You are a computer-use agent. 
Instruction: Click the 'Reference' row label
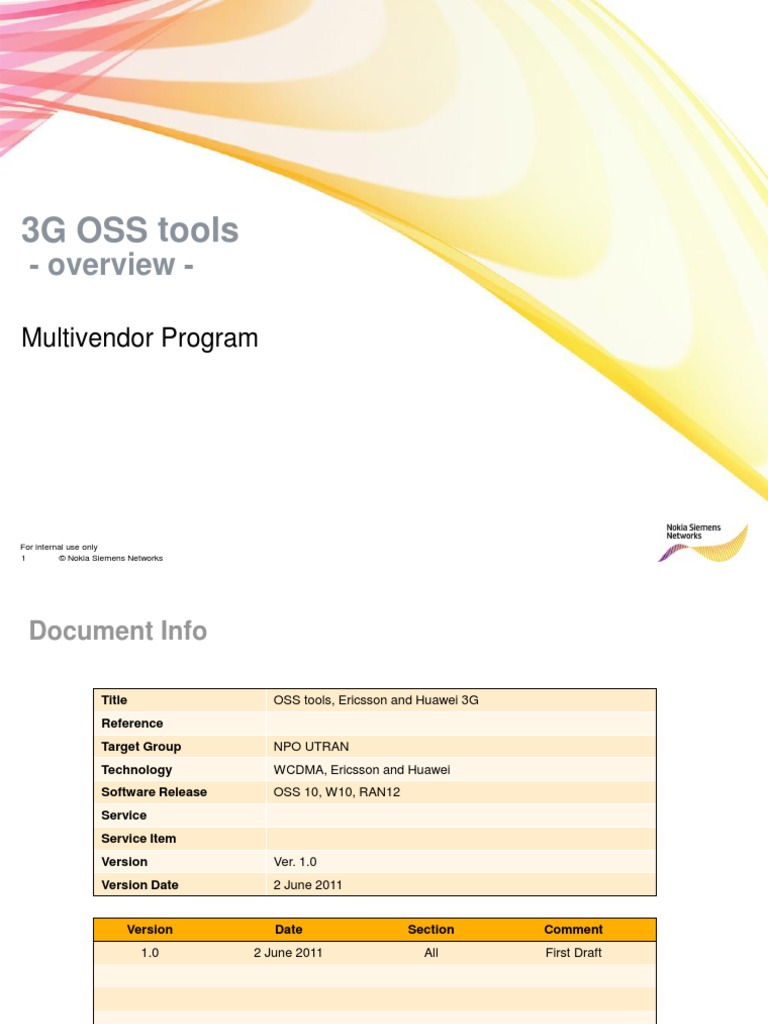click(x=132, y=723)
